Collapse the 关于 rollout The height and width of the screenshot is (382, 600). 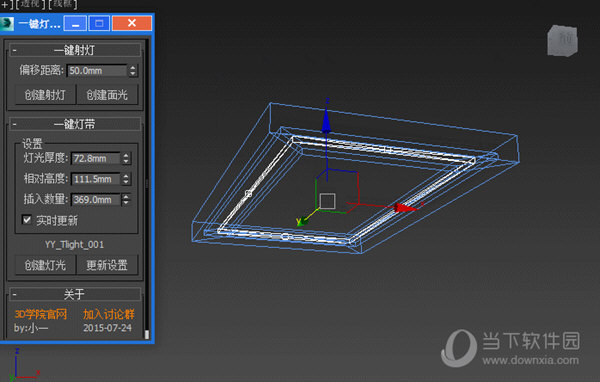tap(75, 294)
